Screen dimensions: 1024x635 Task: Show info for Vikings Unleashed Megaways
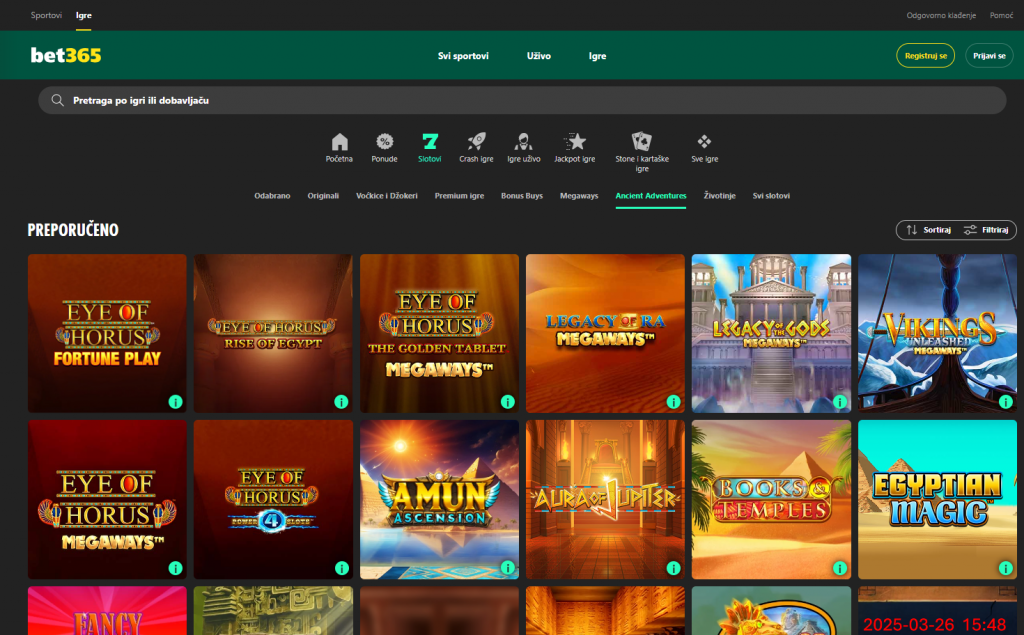point(1006,402)
